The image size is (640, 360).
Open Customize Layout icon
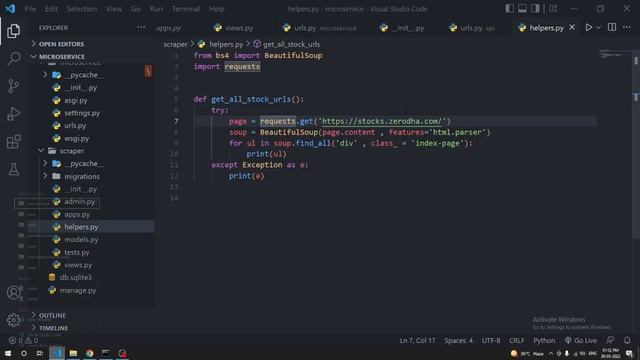point(553,9)
